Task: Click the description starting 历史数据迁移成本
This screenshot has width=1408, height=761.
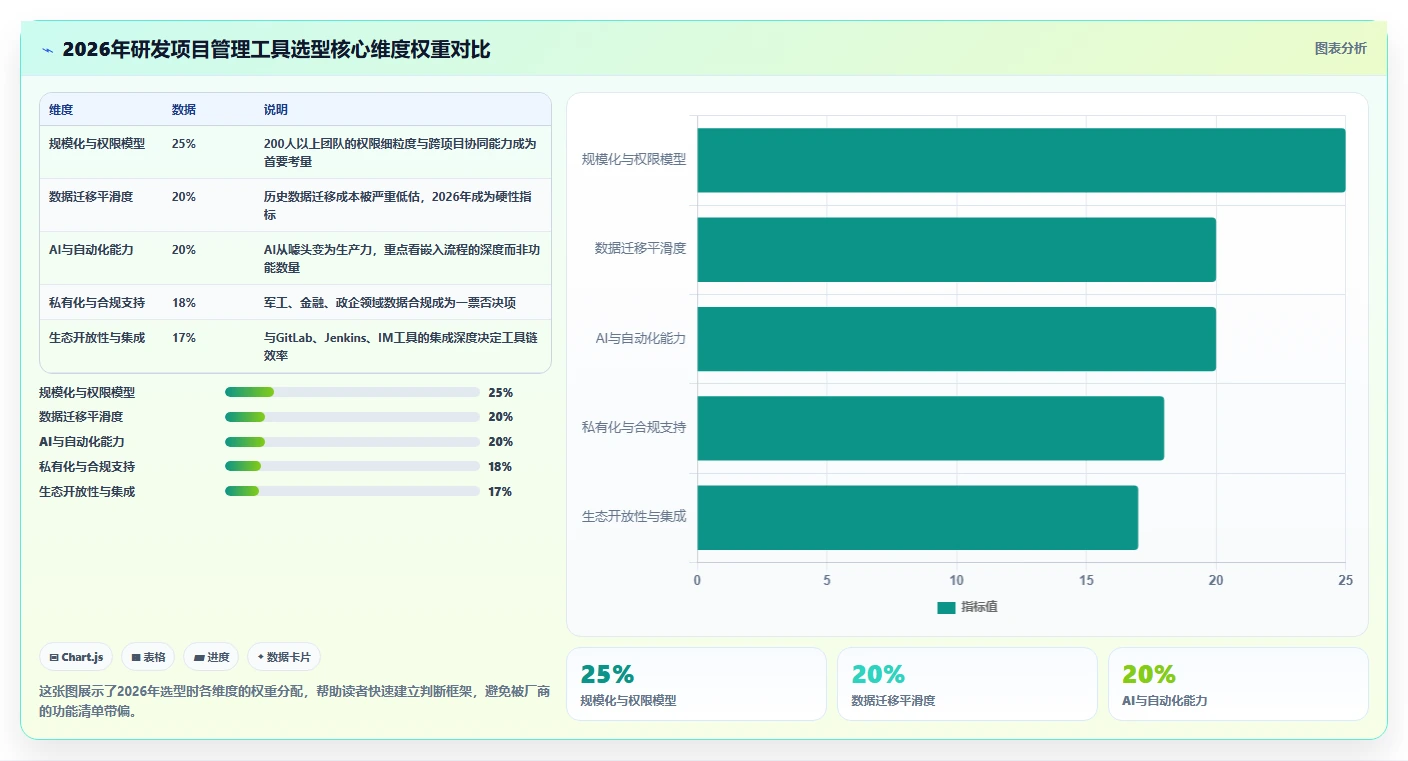Action: click(x=400, y=206)
